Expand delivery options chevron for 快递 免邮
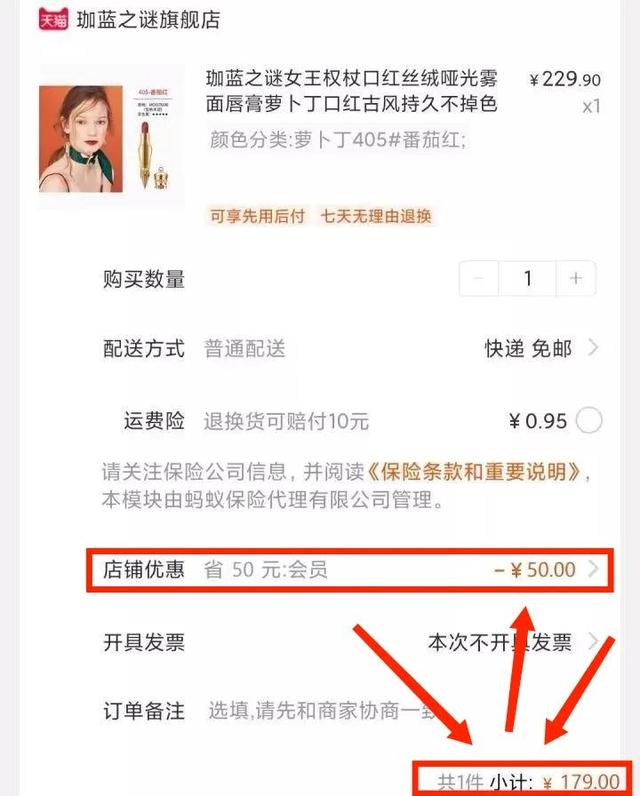640x796 pixels. [593, 348]
